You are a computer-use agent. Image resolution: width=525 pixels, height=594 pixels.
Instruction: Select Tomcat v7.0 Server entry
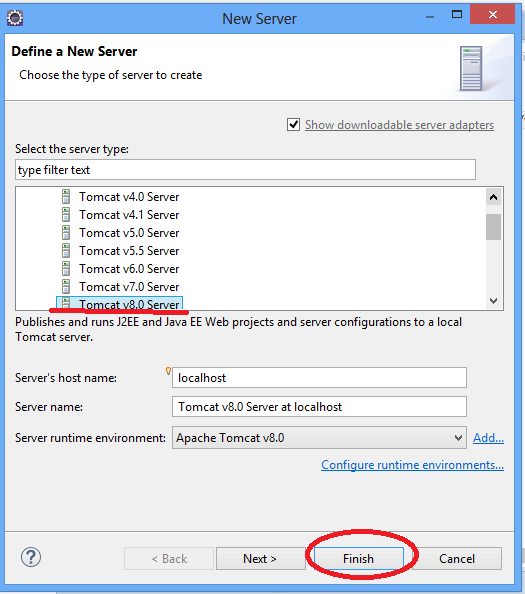point(129,287)
